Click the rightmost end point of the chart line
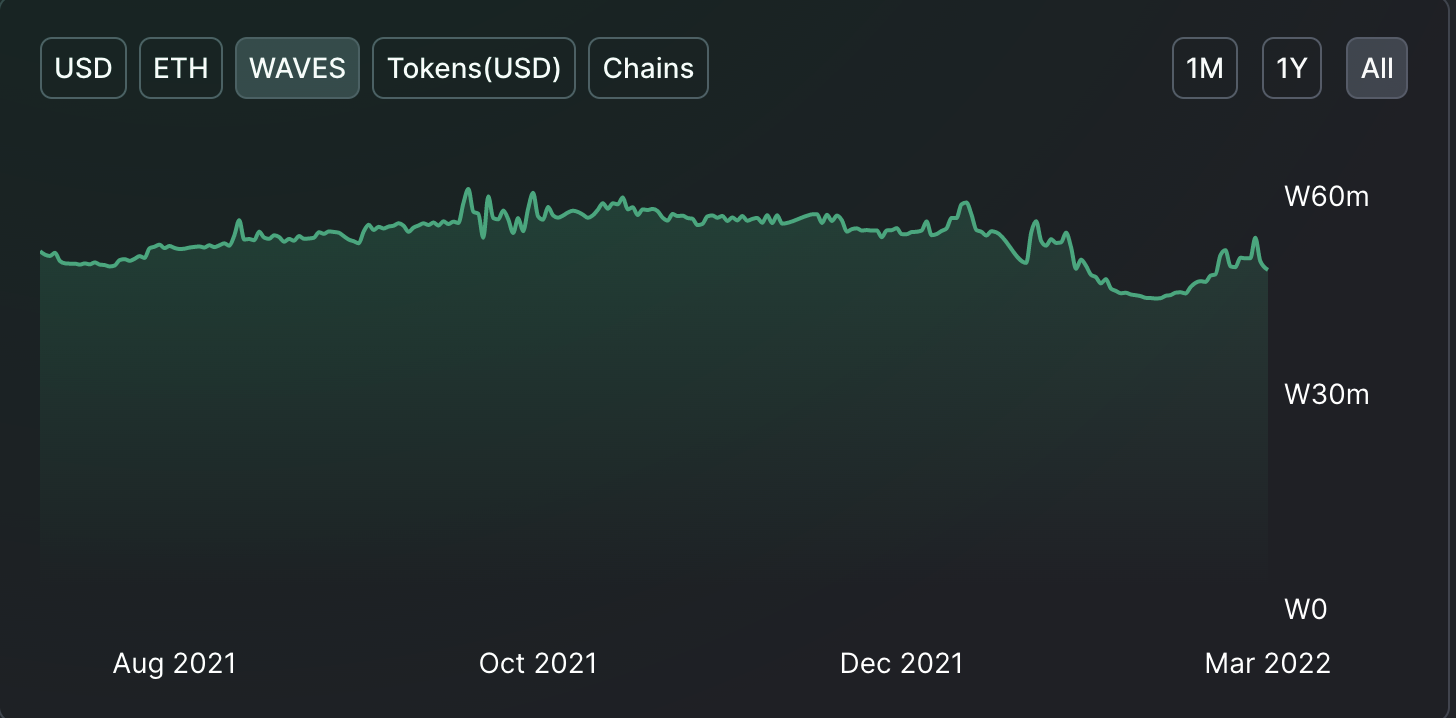1456x718 pixels. (x=1267, y=268)
